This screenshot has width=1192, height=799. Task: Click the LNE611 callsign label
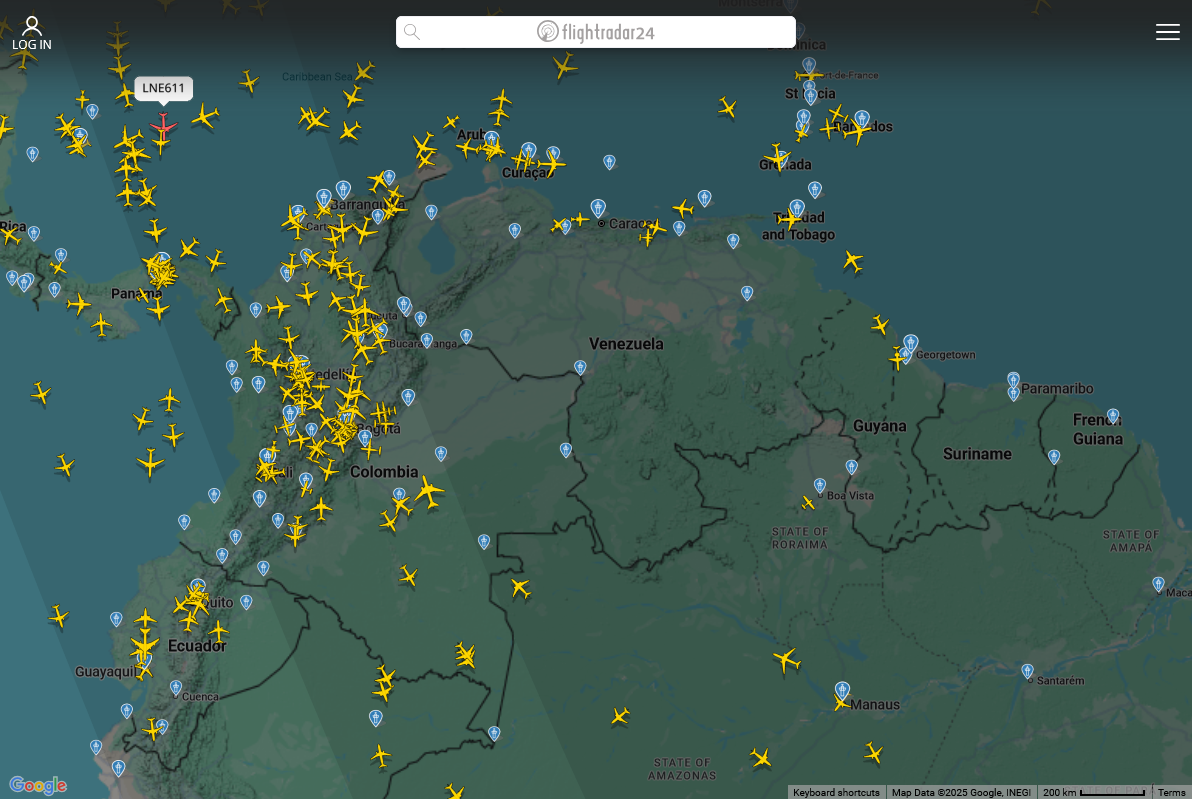[163, 88]
